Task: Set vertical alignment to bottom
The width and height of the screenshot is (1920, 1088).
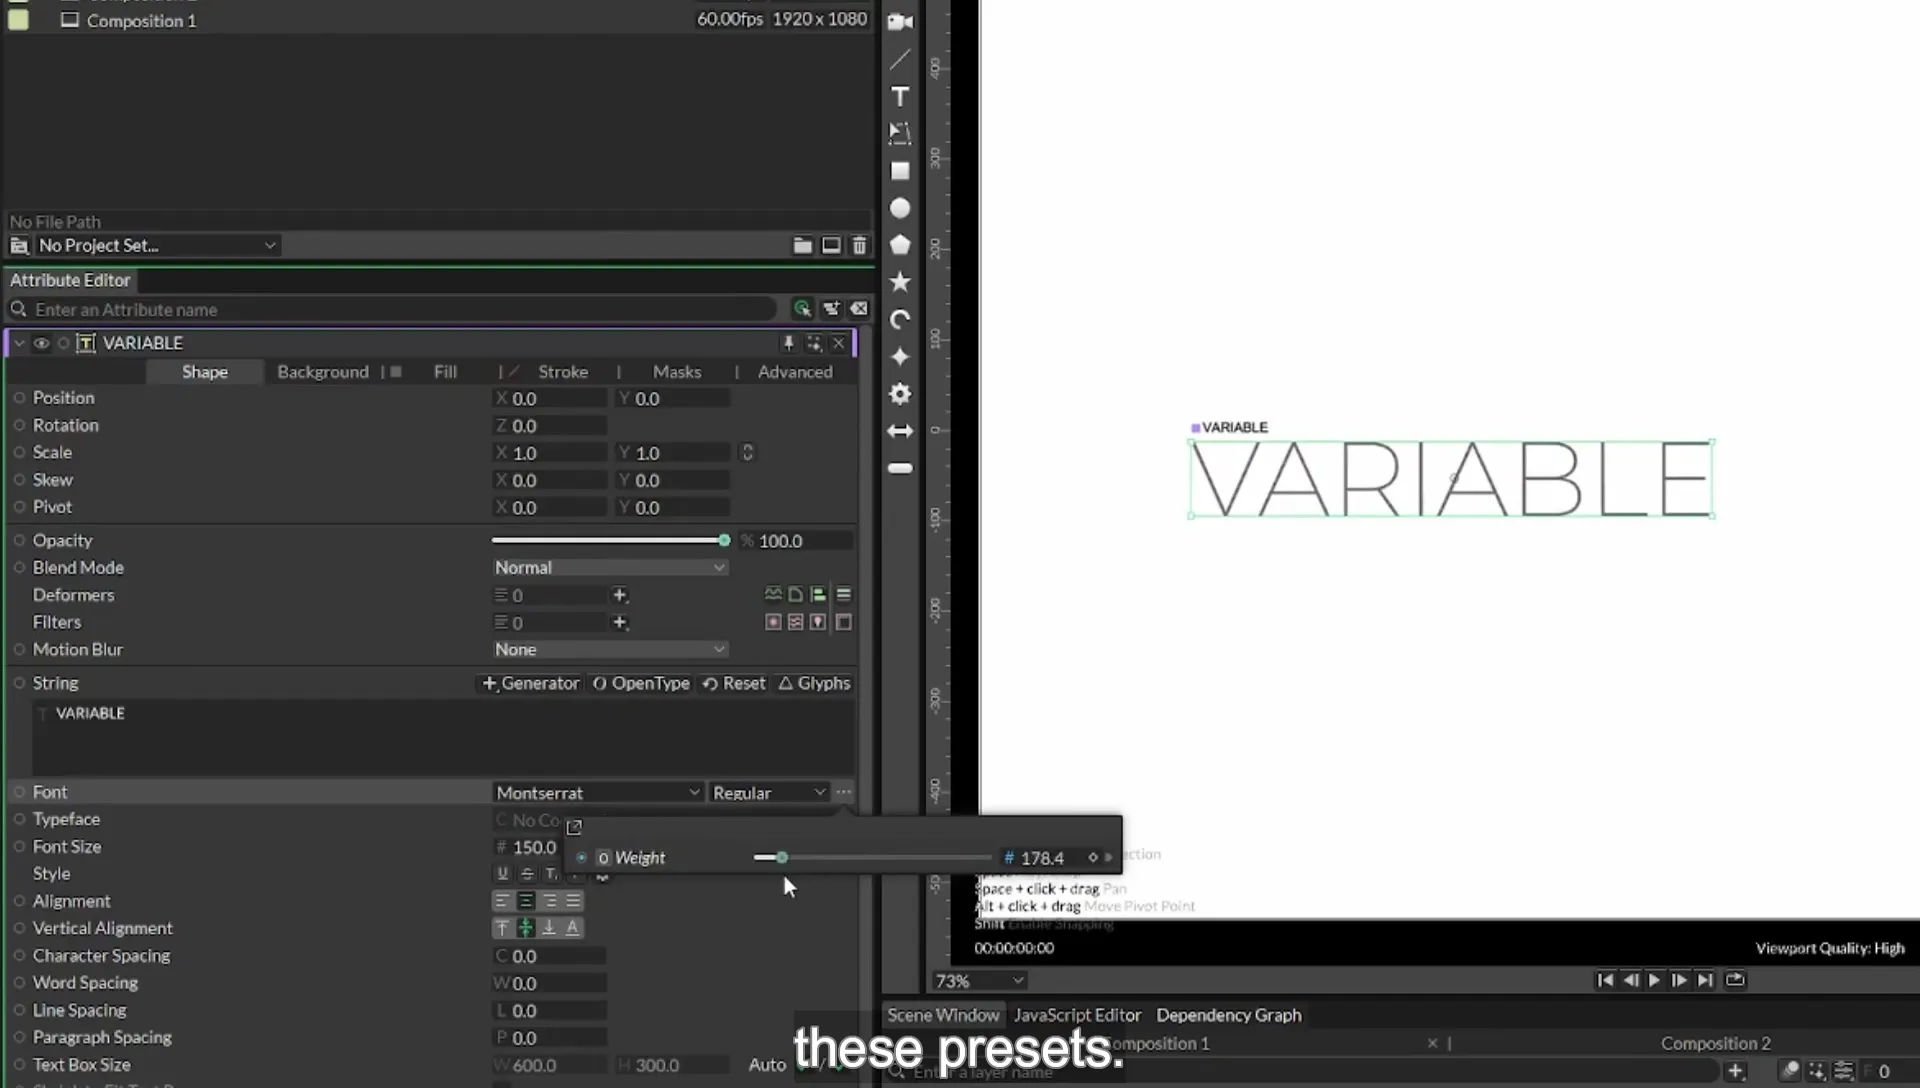Action: (549, 928)
